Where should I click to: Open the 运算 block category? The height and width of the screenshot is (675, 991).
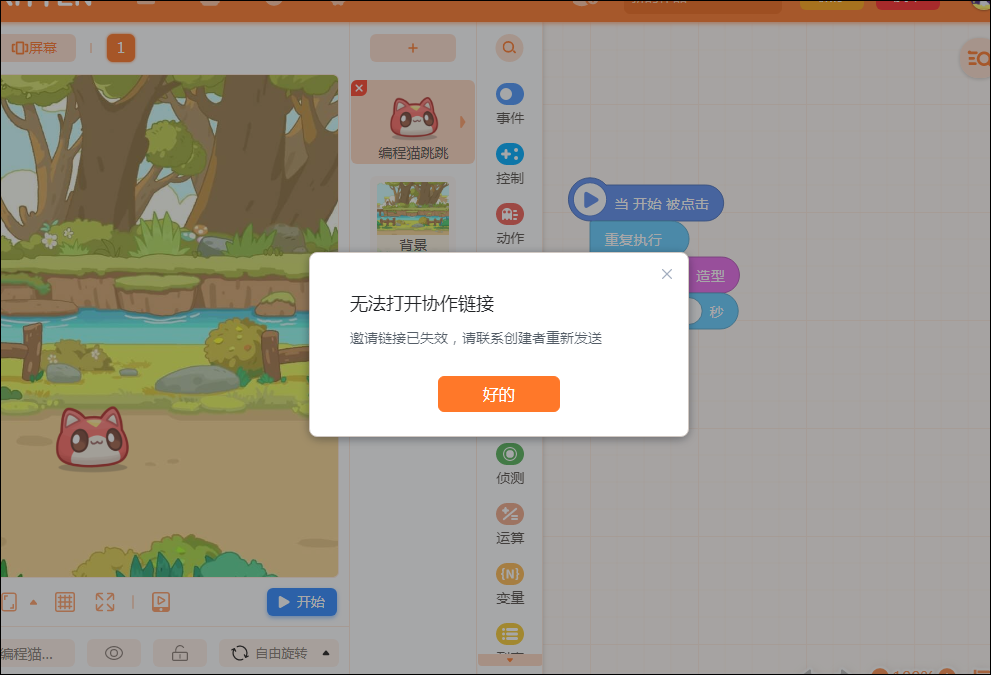(510, 525)
